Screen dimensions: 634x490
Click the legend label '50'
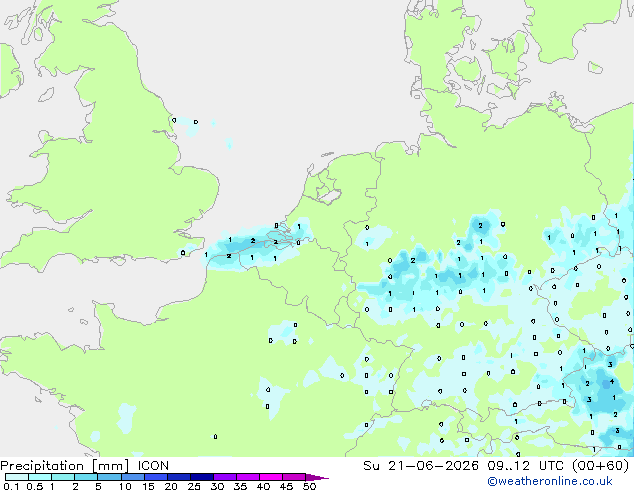click(309, 486)
